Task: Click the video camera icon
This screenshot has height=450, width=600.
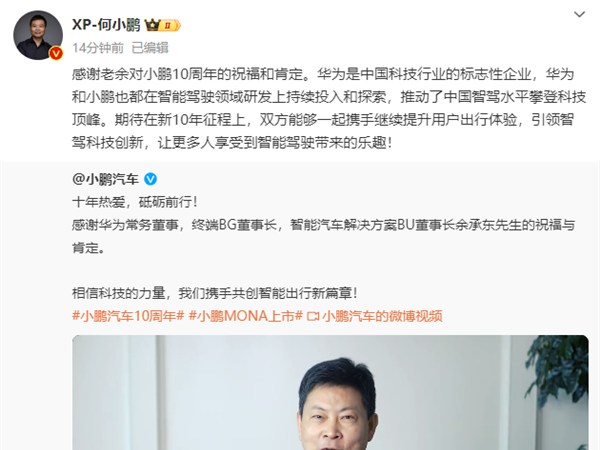Action: [x=313, y=316]
